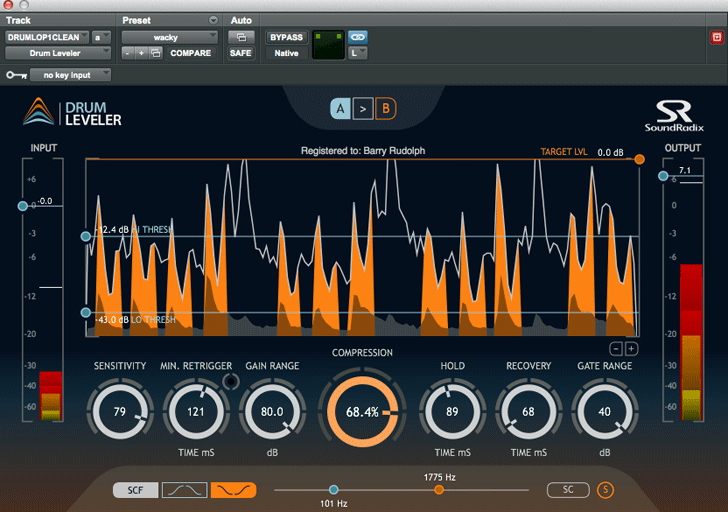Toggle the sidechain solo S icon
This screenshot has width=728, height=512.
click(605, 490)
